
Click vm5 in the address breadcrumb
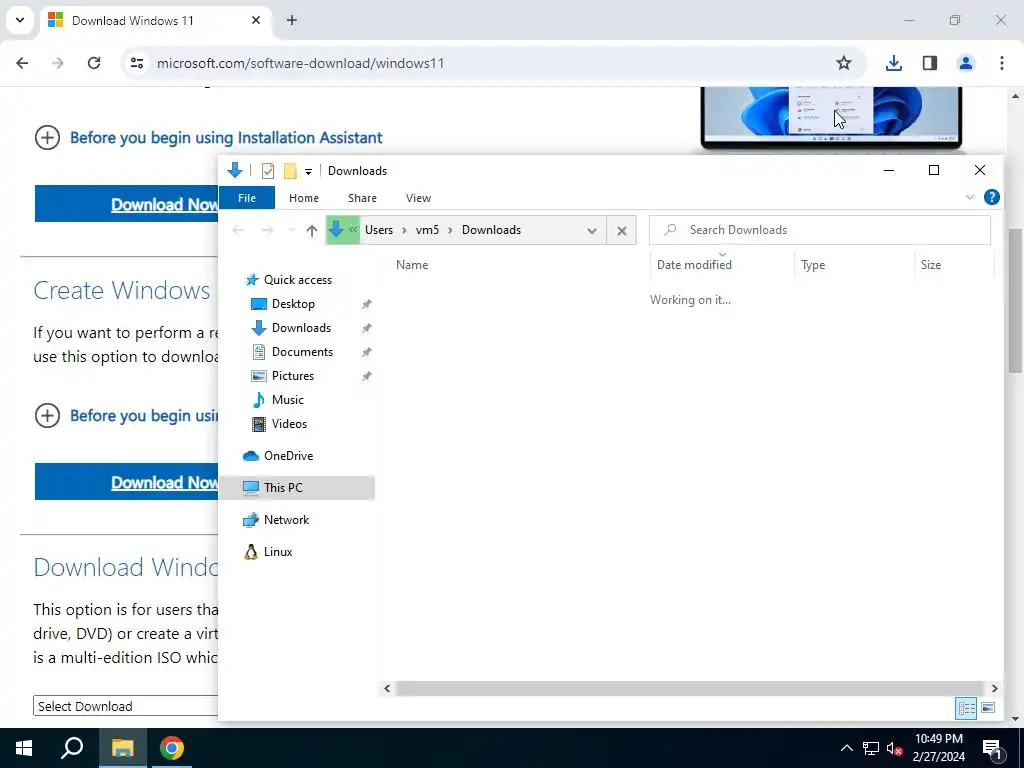coord(427,230)
